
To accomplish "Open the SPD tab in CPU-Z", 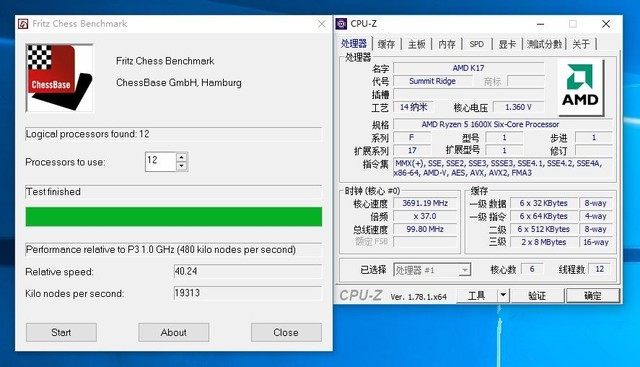I will point(477,44).
